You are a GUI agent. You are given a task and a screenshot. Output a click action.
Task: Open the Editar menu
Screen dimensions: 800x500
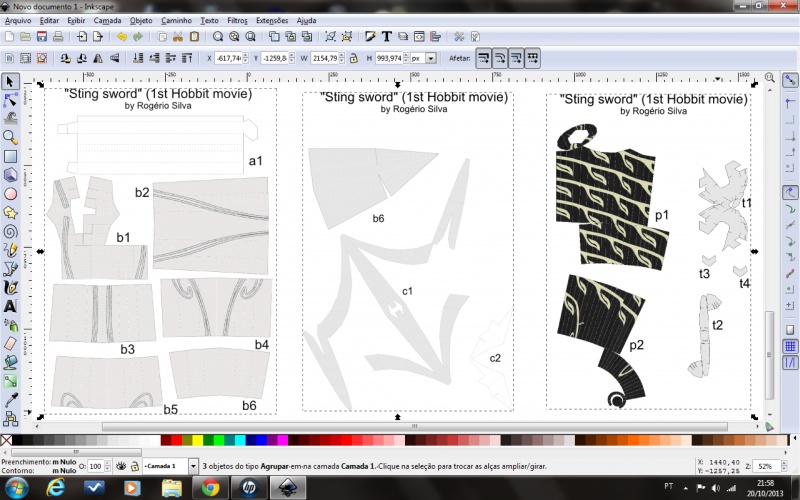[49, 20]
